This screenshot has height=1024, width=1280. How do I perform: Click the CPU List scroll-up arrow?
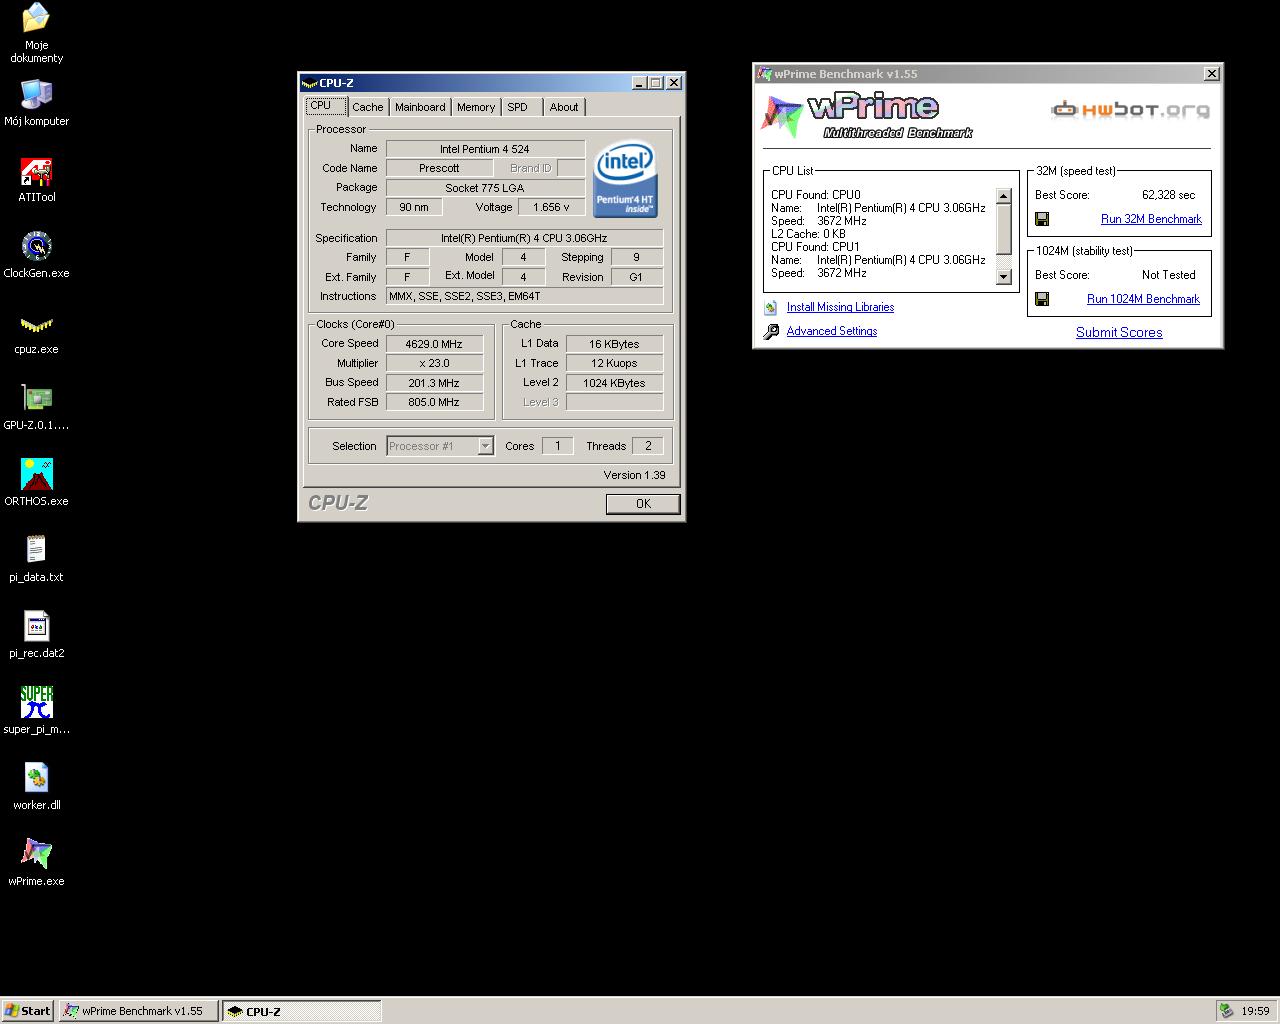(1004, 196)
